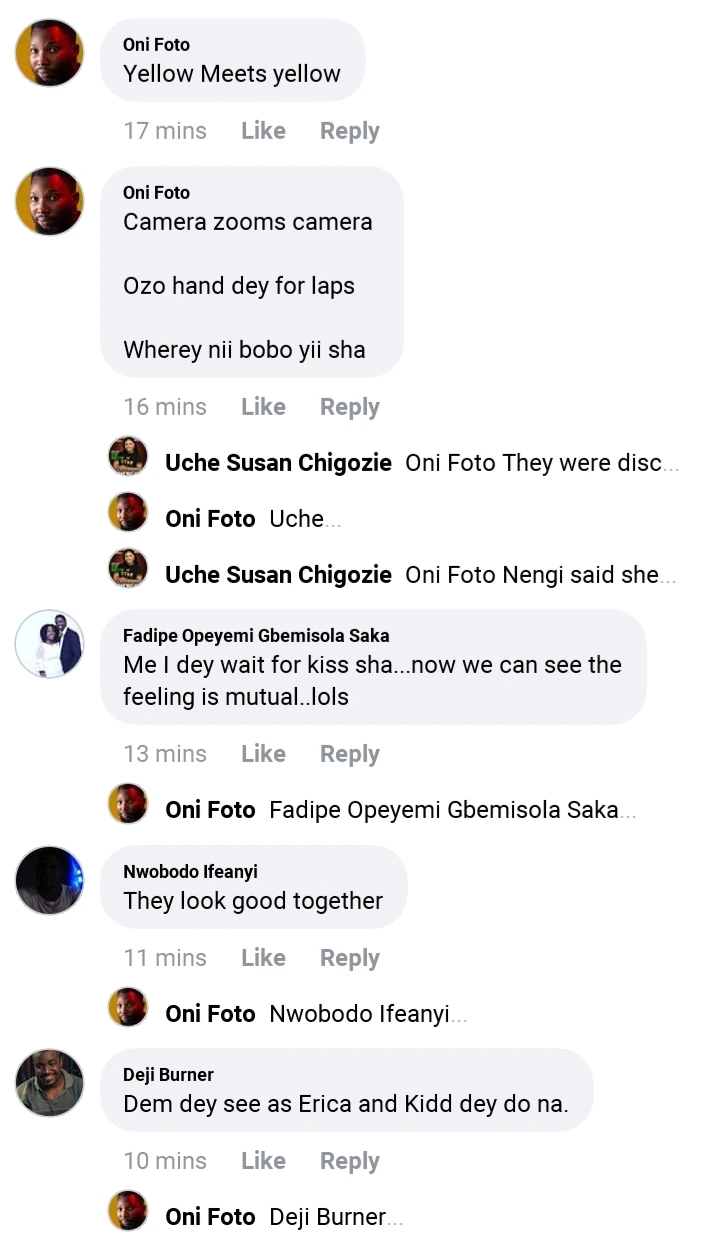
Task: Reply to Fadipe's "feeling is mutual" comment
Action: (349, 754)
